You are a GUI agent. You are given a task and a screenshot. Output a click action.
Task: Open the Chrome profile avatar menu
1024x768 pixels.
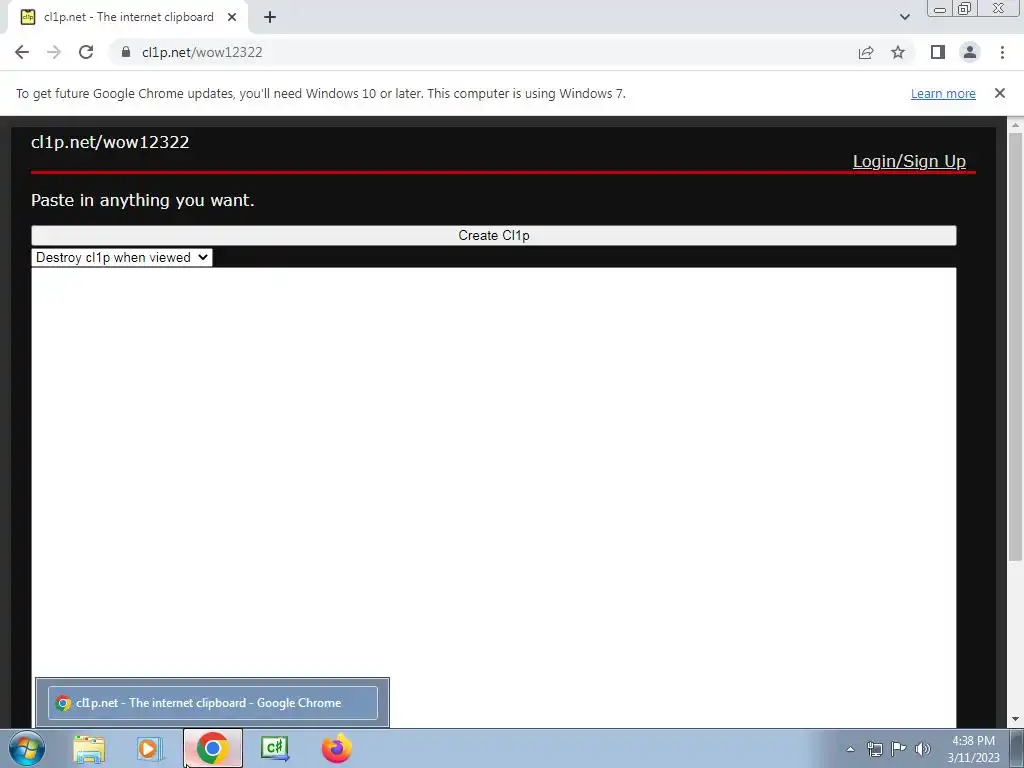coord(970,52)
